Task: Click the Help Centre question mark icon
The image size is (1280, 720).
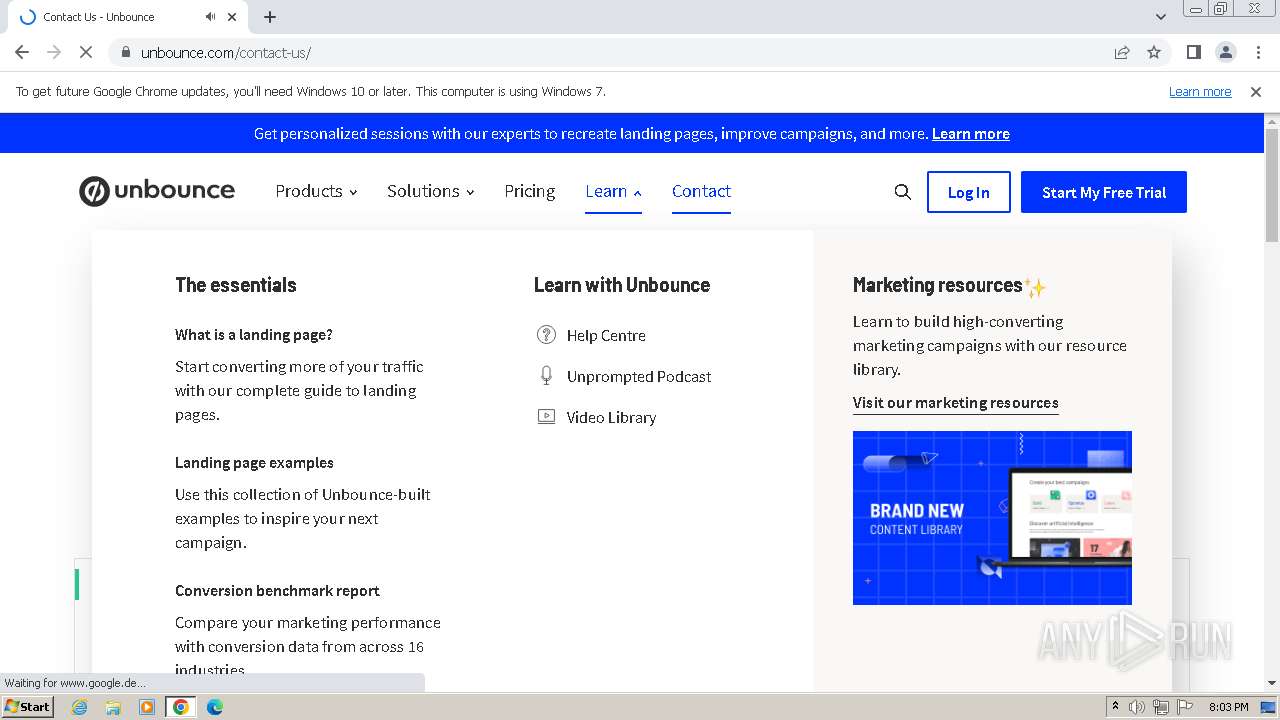Action: (x=546, y=335)
